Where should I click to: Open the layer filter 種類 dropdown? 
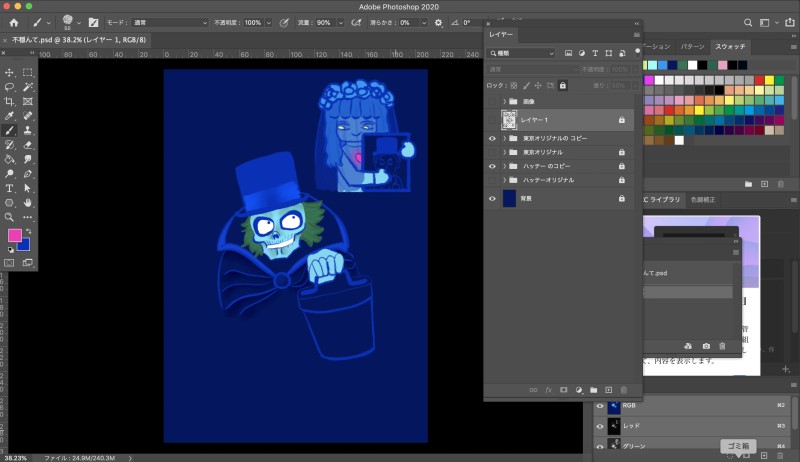click(522, 53)
